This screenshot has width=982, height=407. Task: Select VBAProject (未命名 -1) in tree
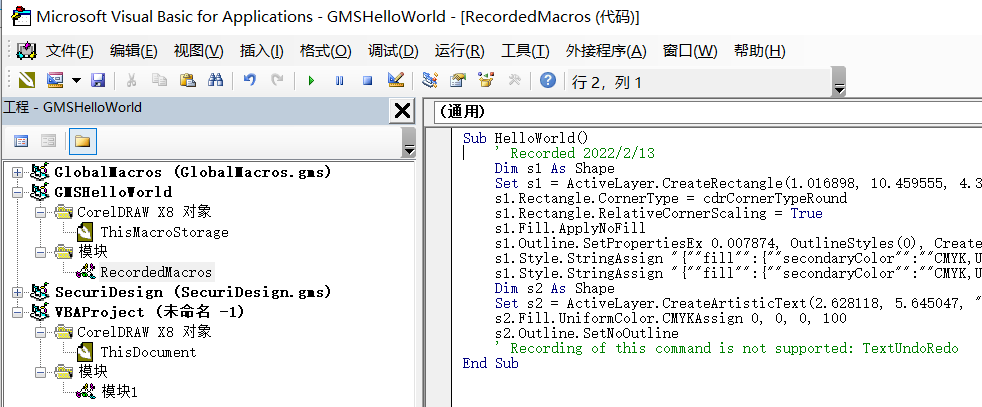tap(150, 312)
